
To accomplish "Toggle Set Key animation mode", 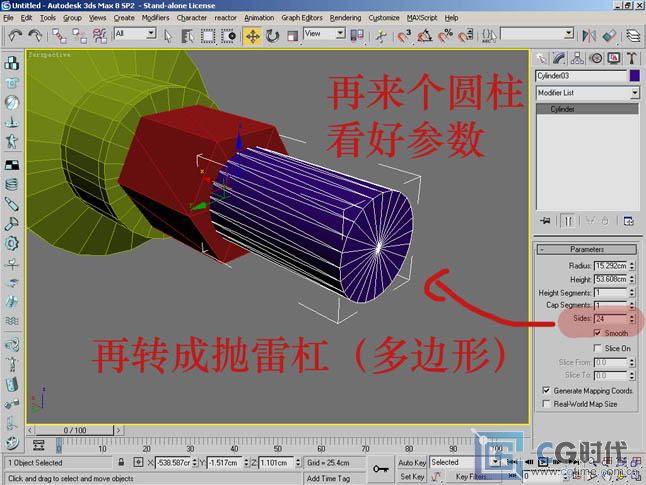I will (412, 476).
